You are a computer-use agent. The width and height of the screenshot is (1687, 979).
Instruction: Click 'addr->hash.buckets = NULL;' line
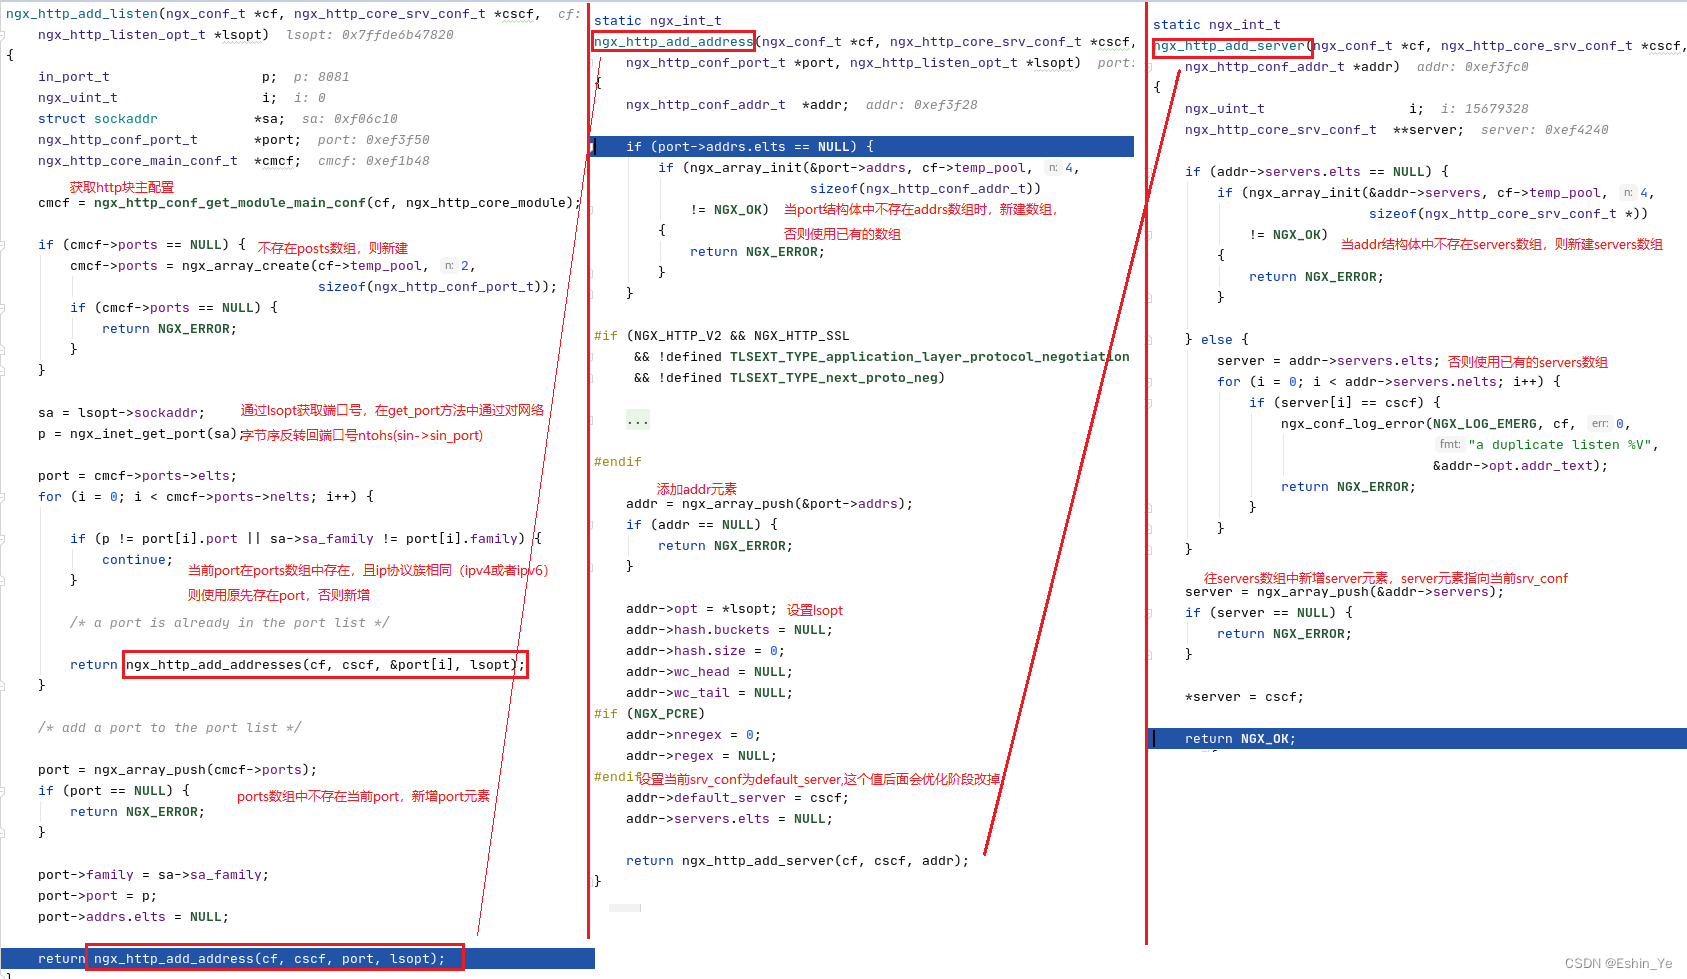pyautogui.click(x=729, y=630)
